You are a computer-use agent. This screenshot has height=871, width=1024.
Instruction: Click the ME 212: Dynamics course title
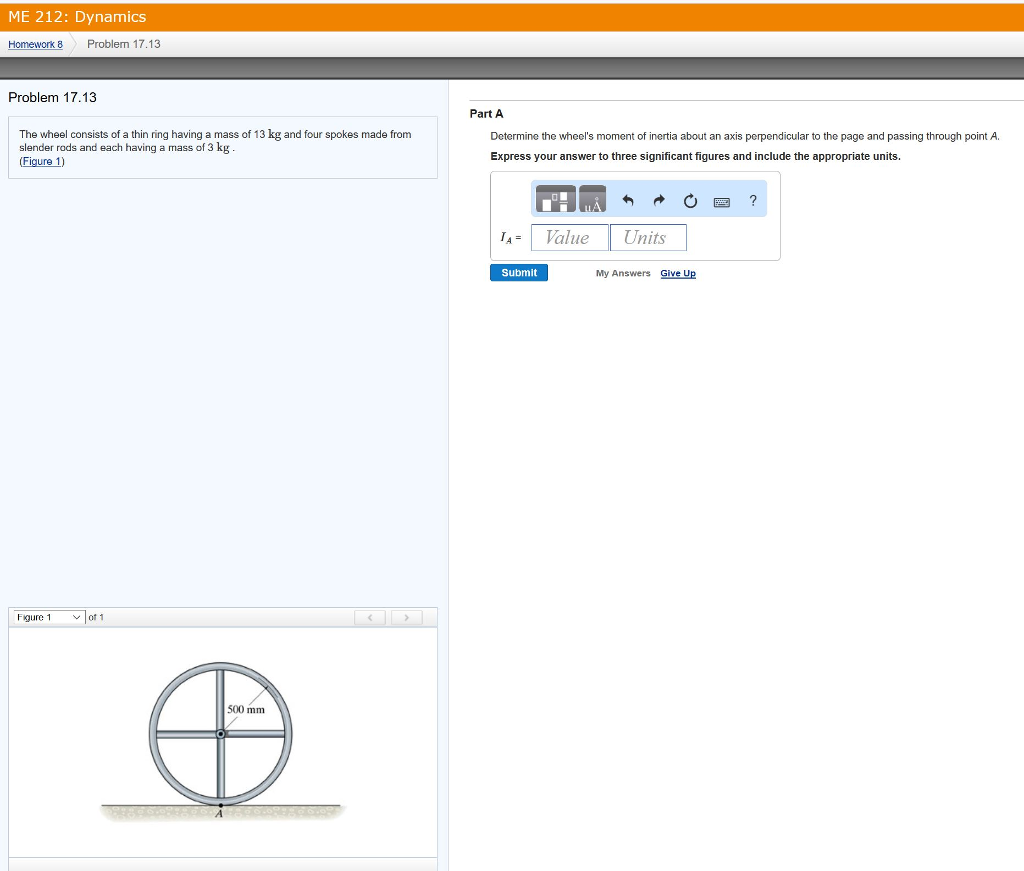pos(77,17)
